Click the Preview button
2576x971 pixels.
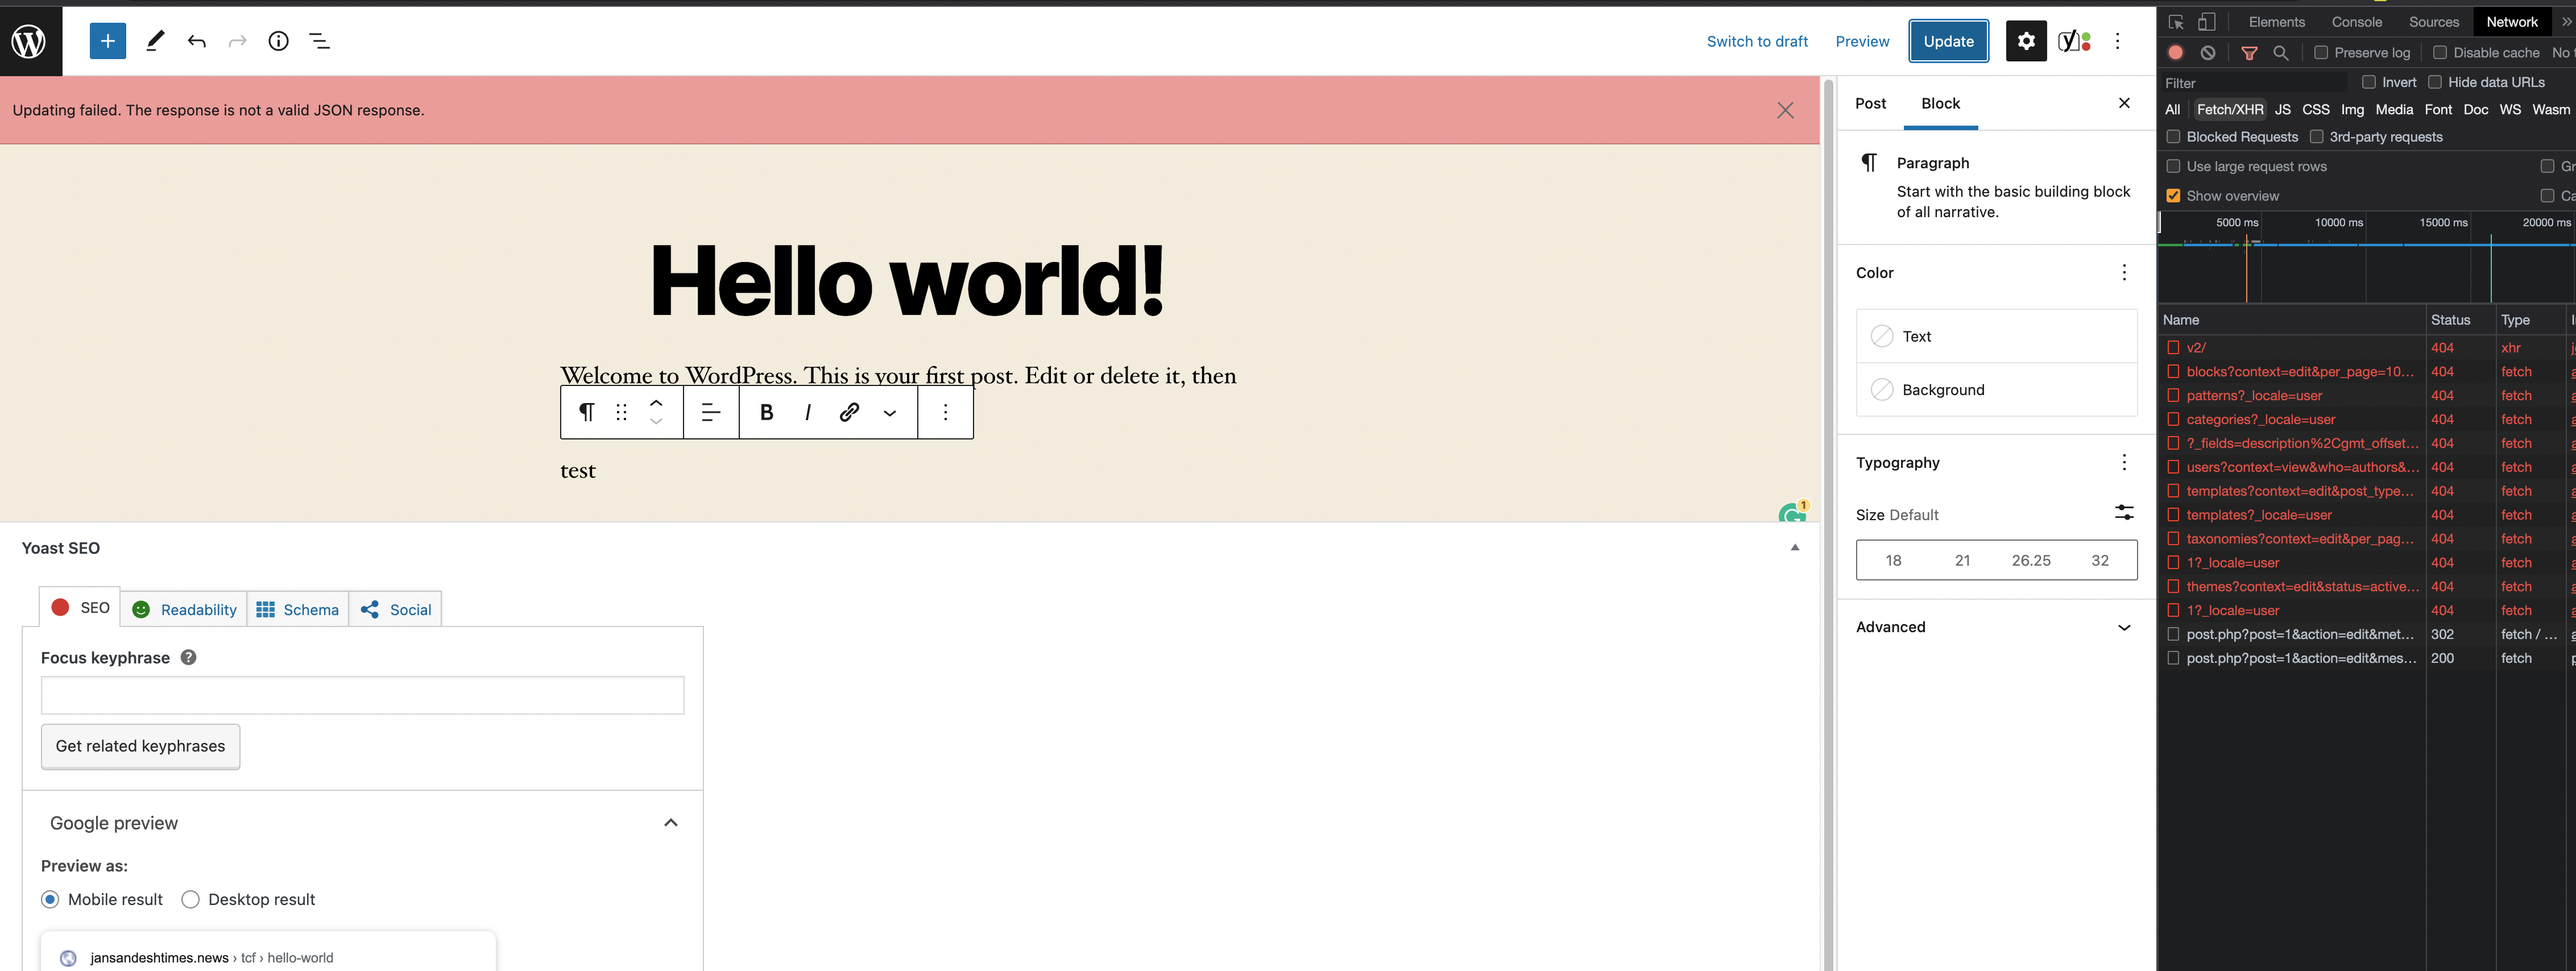(1862, 41)
